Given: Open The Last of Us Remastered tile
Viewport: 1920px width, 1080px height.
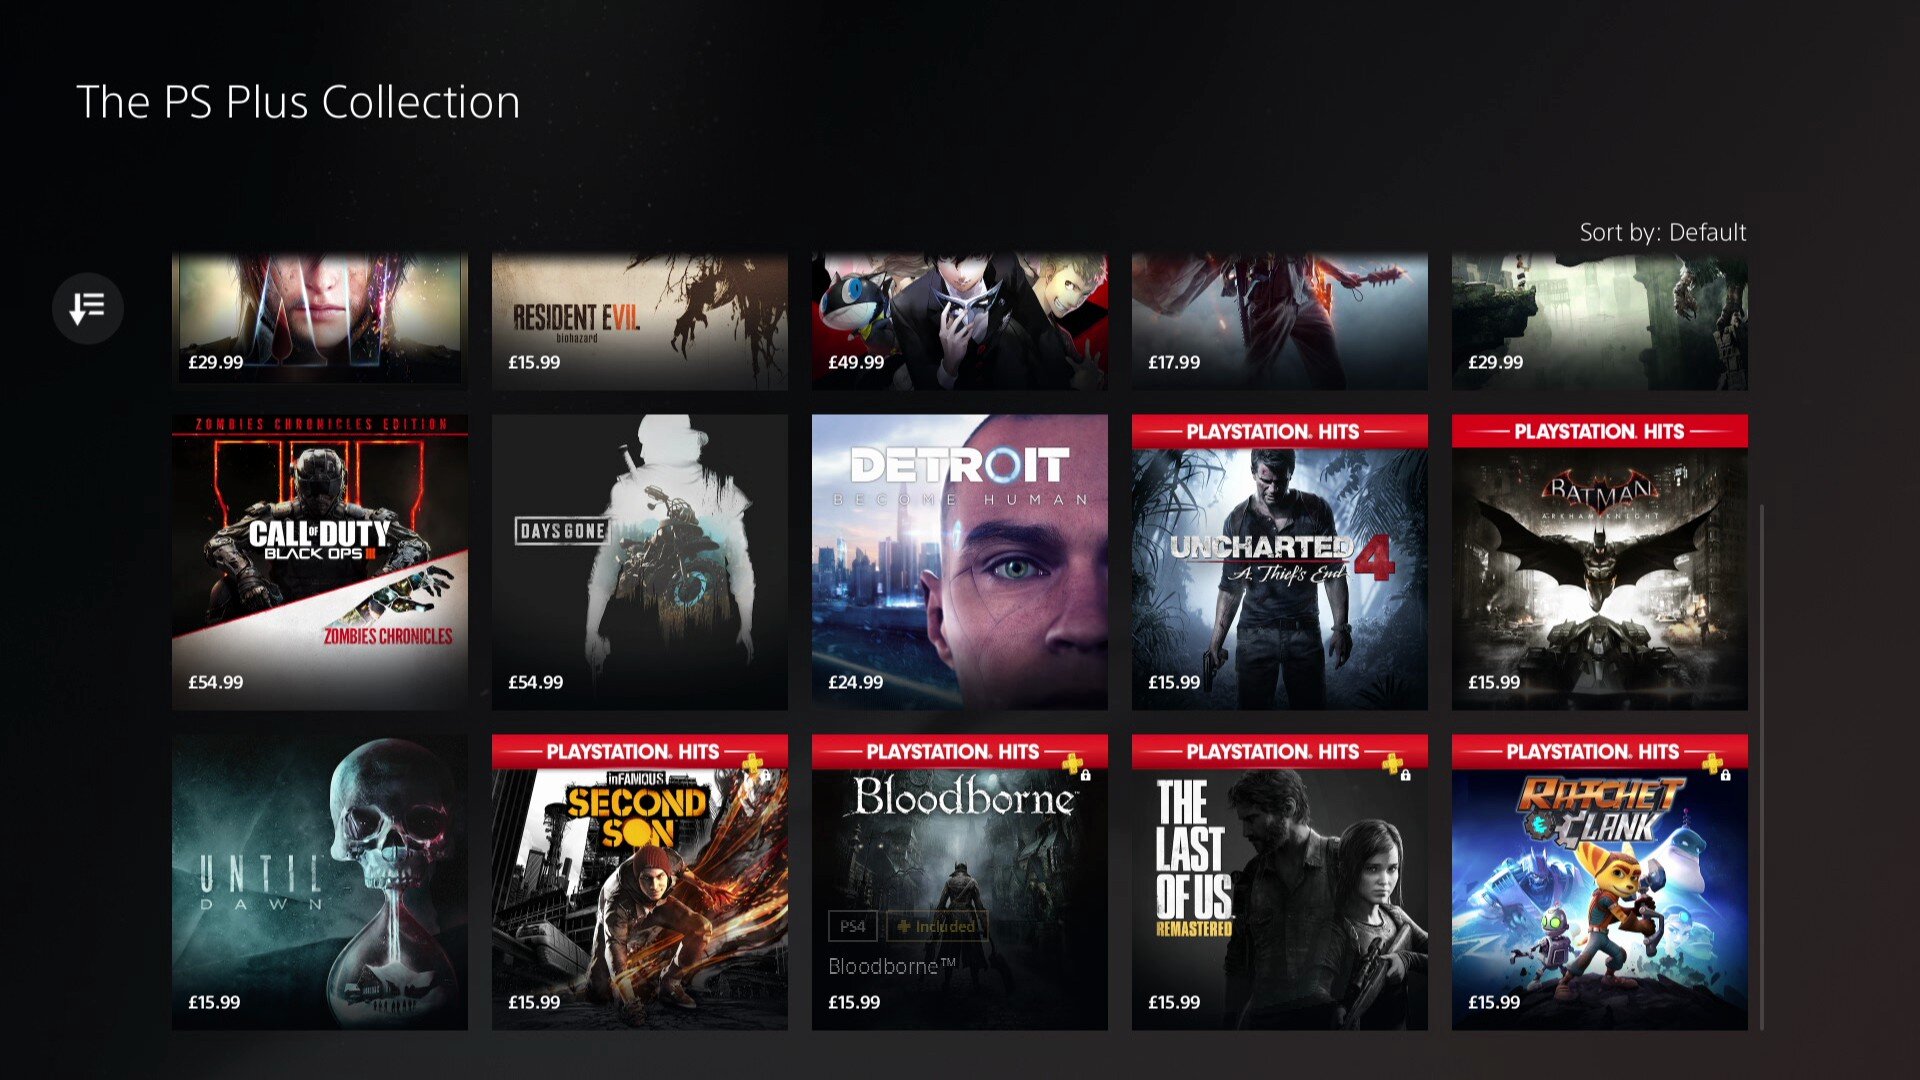Looking at the screenshot, I should (x=1280, y=882).
